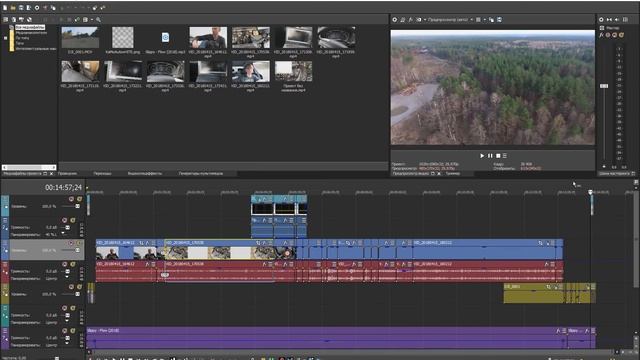Open the Шина мастеринга tab
640x360 pixels.
[614, 173]
